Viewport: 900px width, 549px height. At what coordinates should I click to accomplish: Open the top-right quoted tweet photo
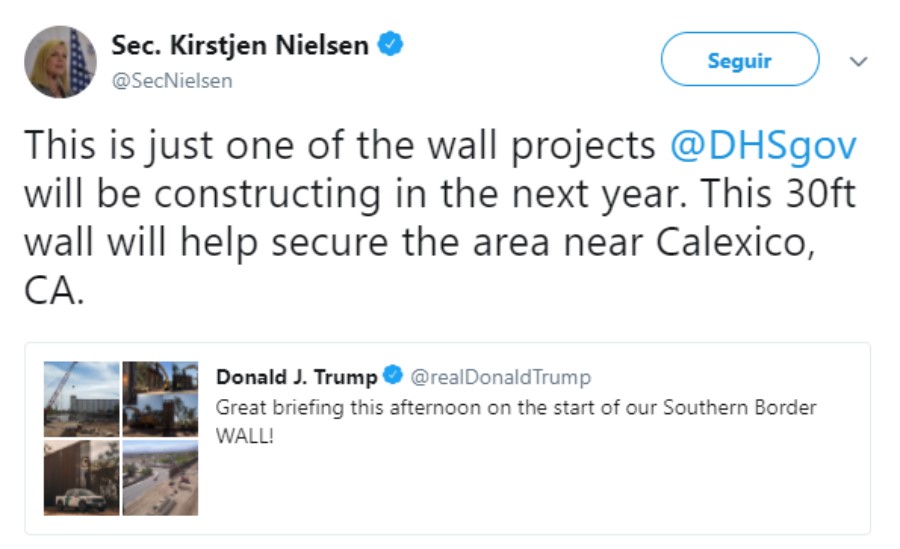coord(160,398)
